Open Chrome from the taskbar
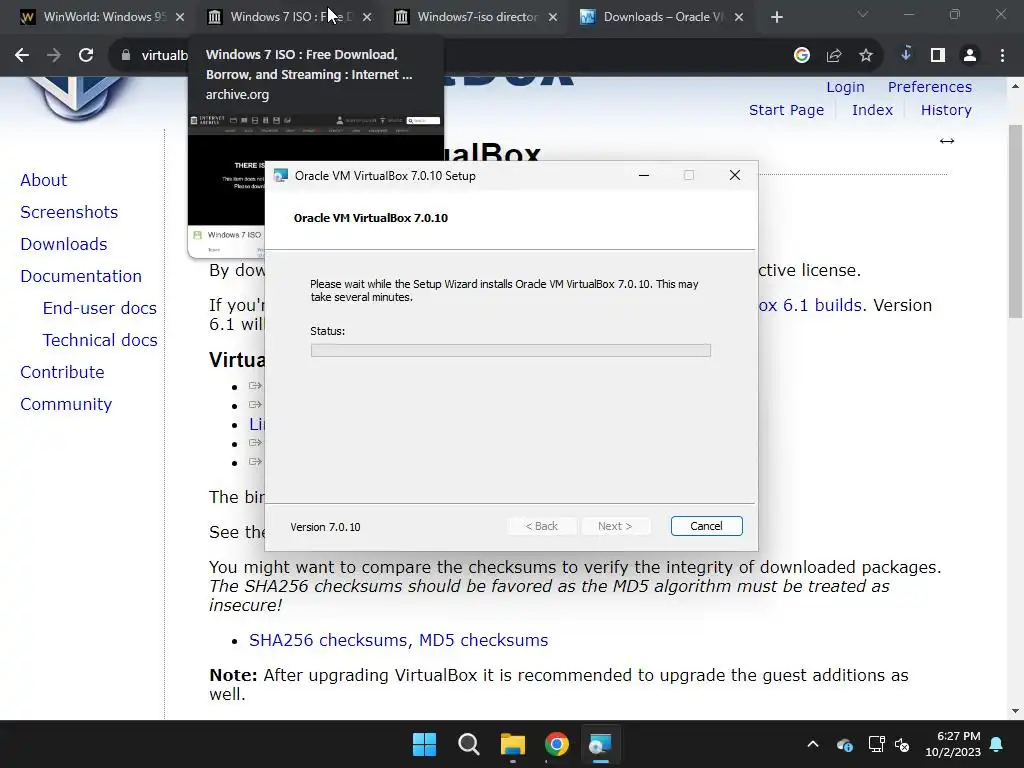This screenshot has width=1024, height=768. (556, 744)
